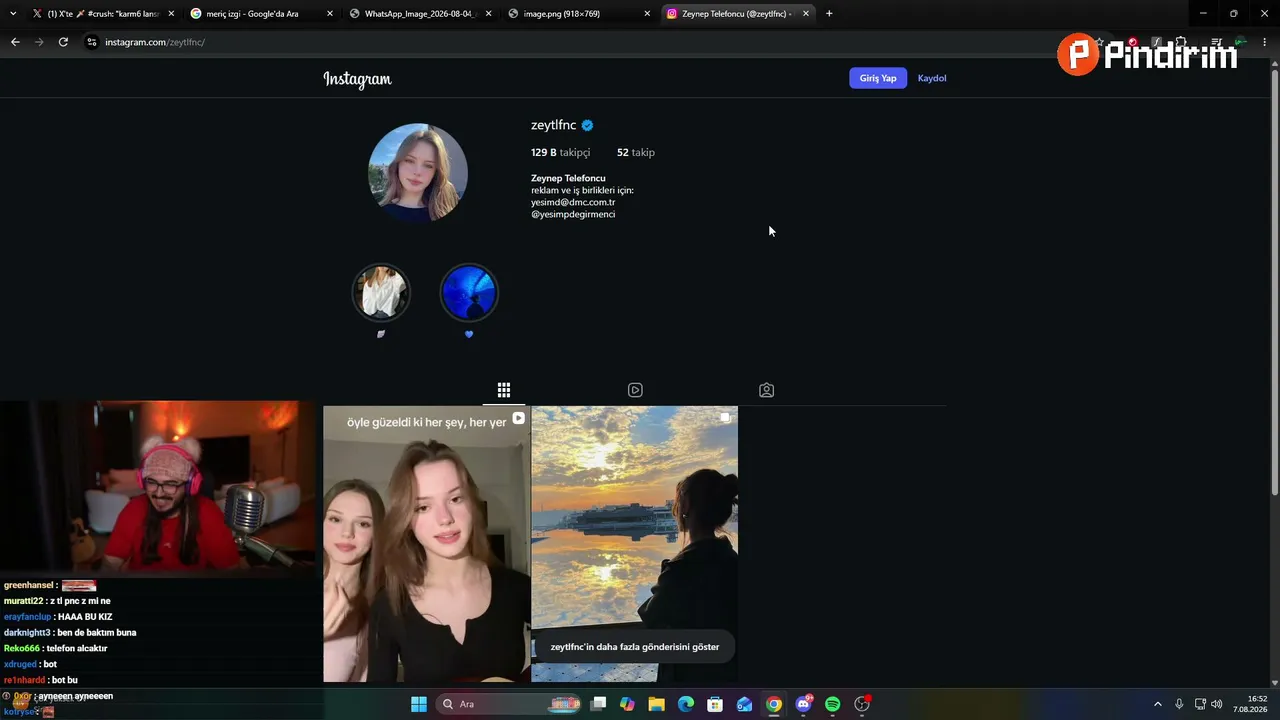
Task: Click the blue verified badge next to zeytlfnc
Action: [588, 125]
